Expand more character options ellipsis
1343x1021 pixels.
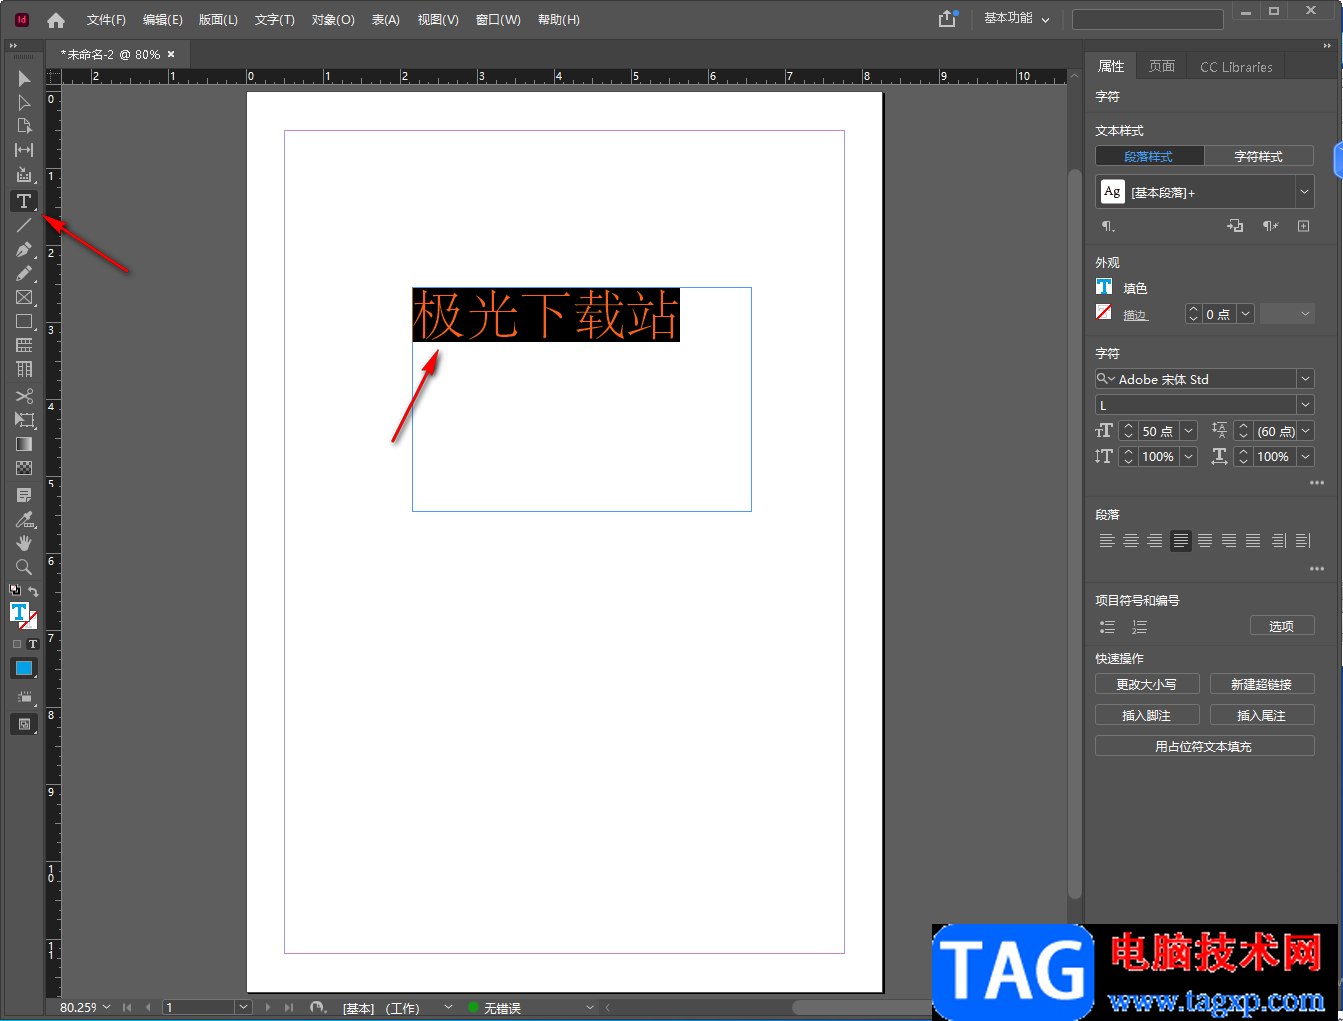(1316, 483)
